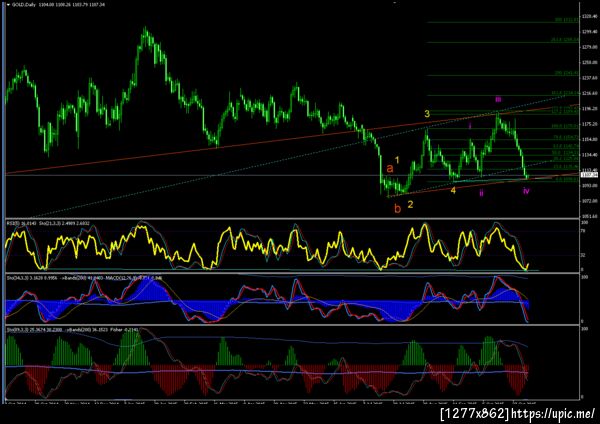
Task: Click the 1154.80 price axis label
Action: [x=589, y=139]
